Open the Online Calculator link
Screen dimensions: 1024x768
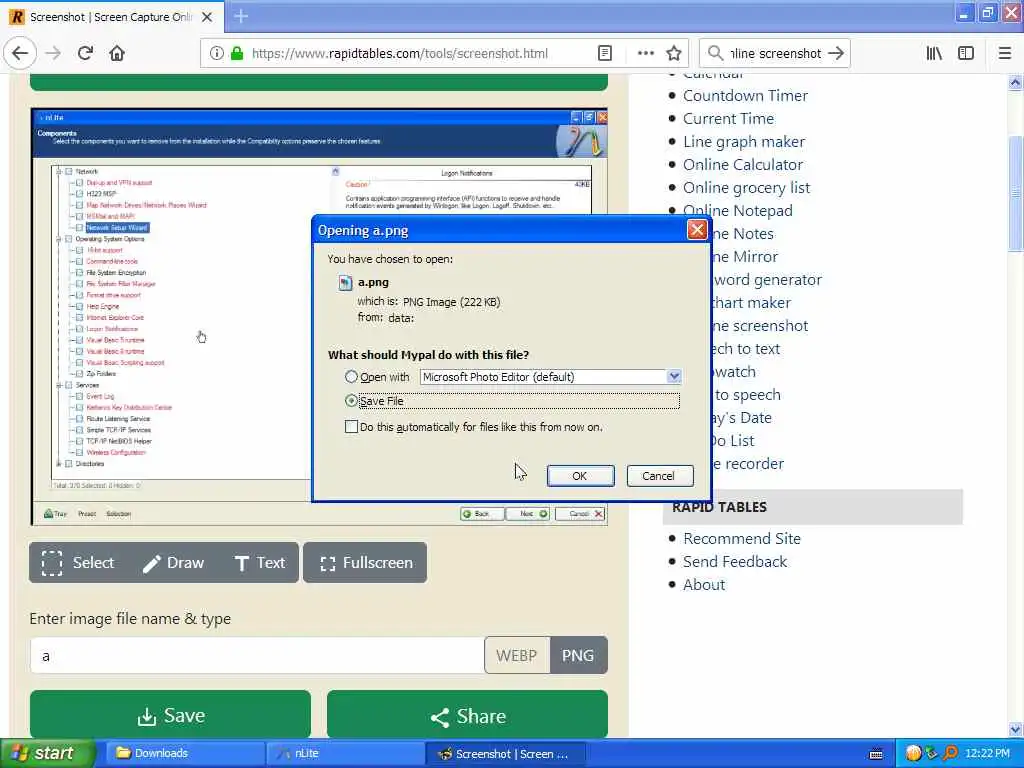tap(743, 165)
